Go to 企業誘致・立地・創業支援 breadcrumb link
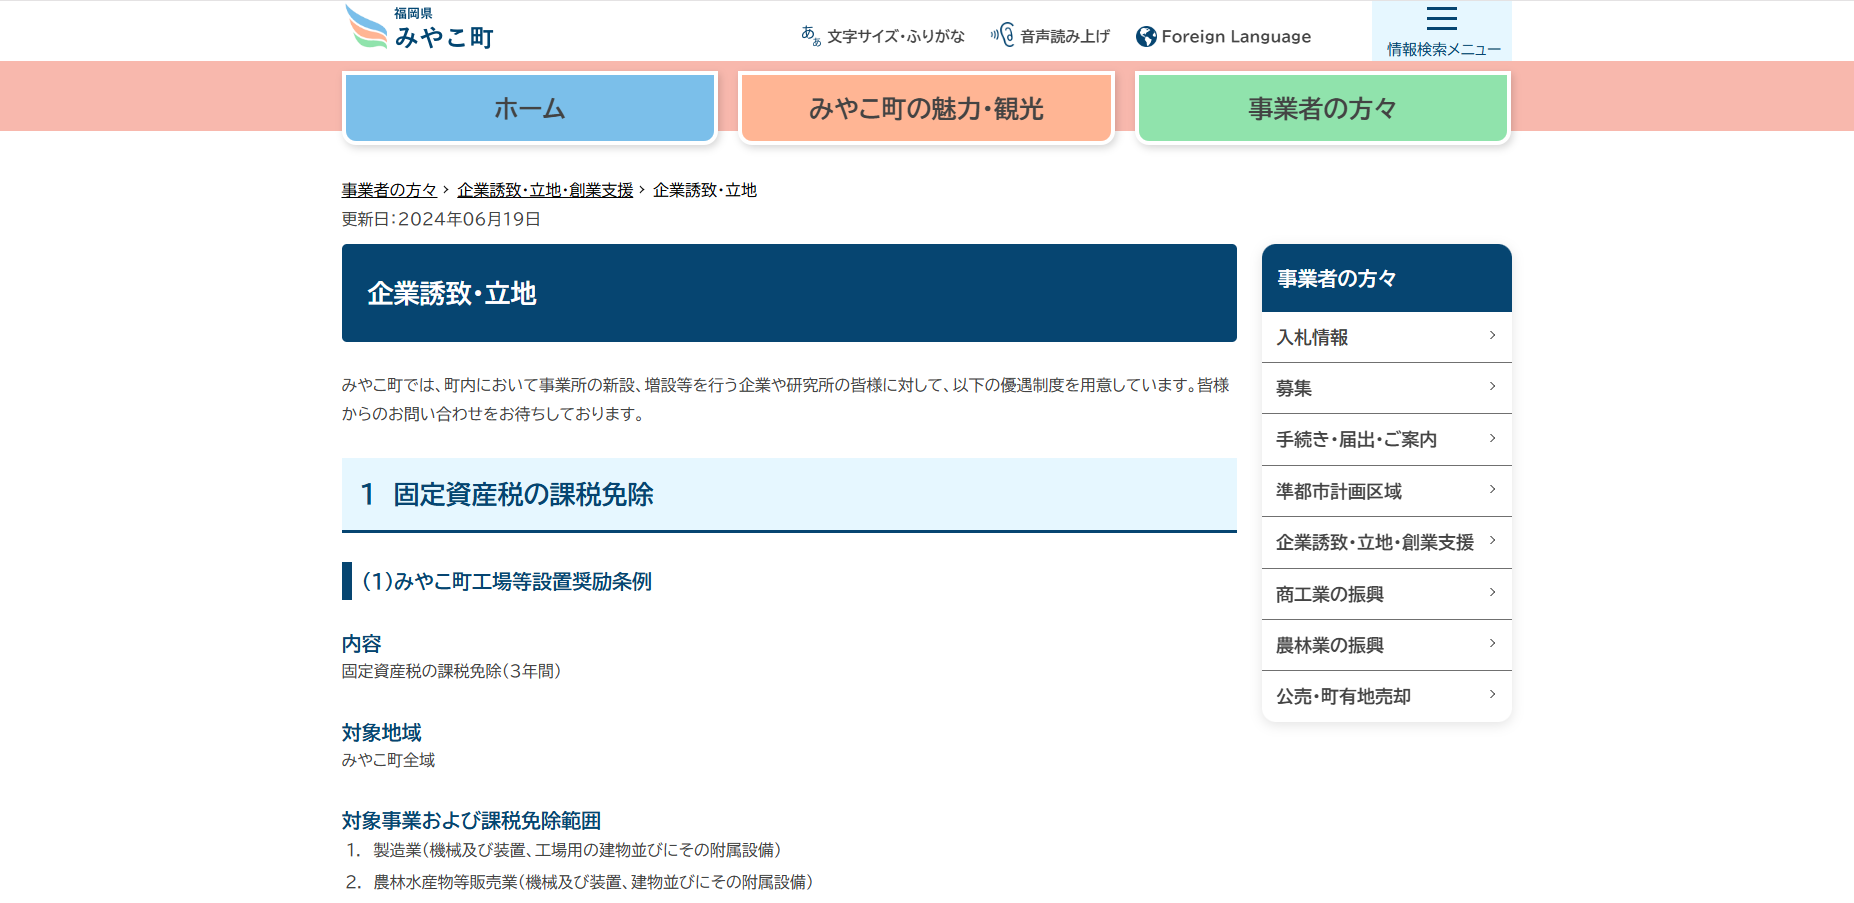The image size is (1854, 903). point(545,190)
